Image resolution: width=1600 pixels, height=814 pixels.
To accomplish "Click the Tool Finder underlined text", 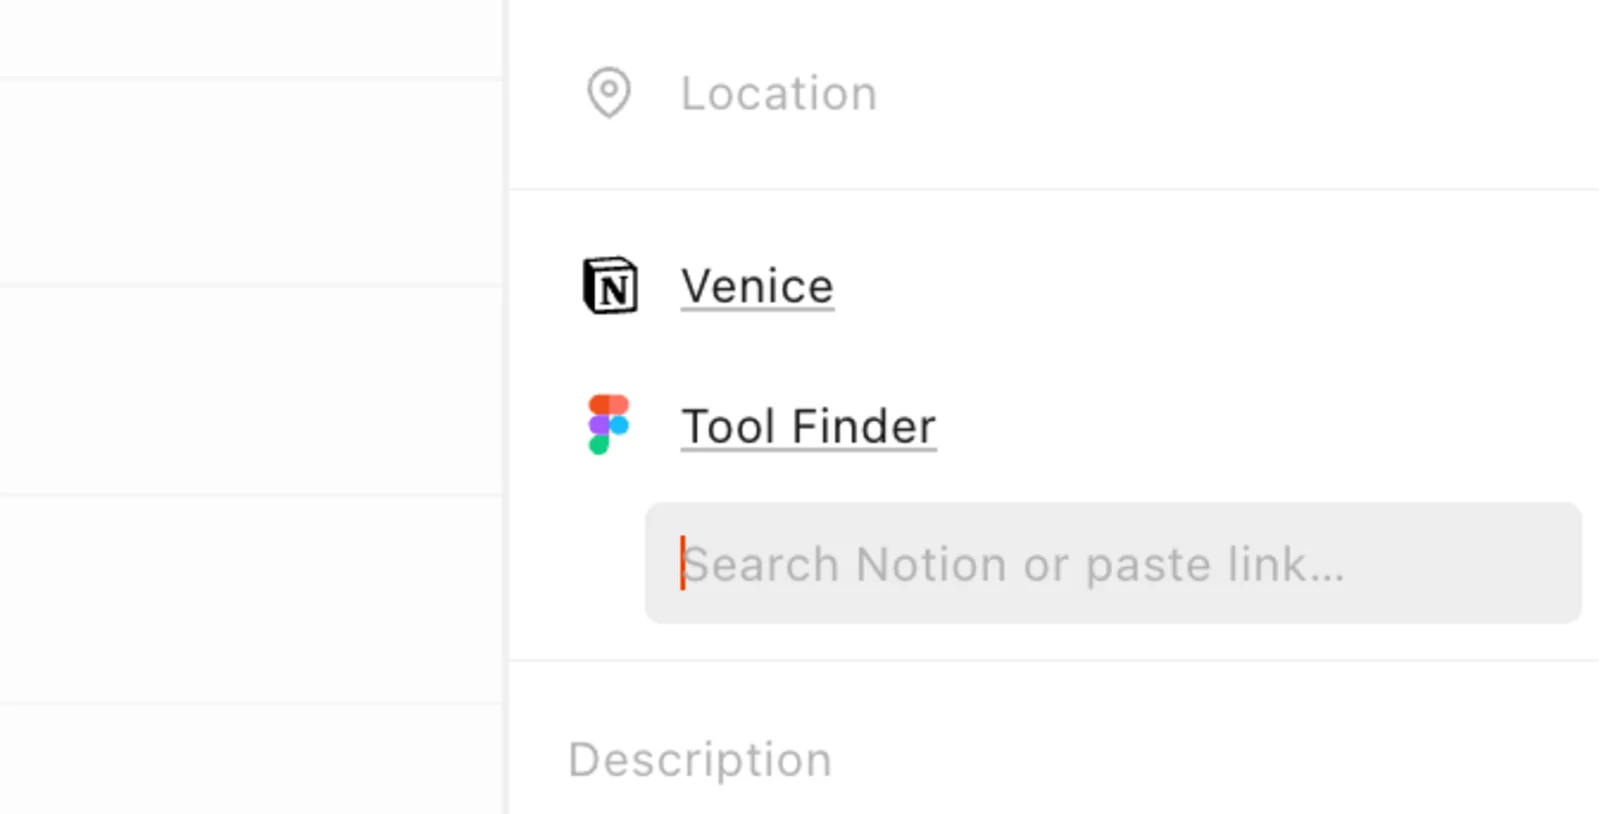I will tap(807, 424).
